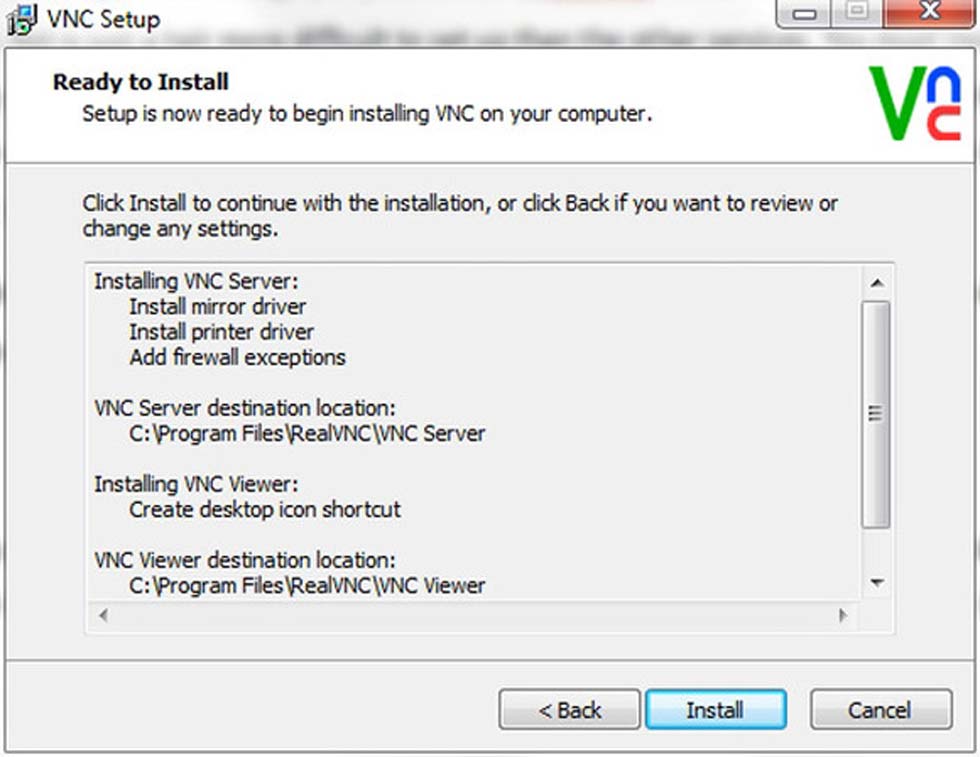Click the 'Add firewall exceptions' line

pyautogui.click(x=238, y=358)
